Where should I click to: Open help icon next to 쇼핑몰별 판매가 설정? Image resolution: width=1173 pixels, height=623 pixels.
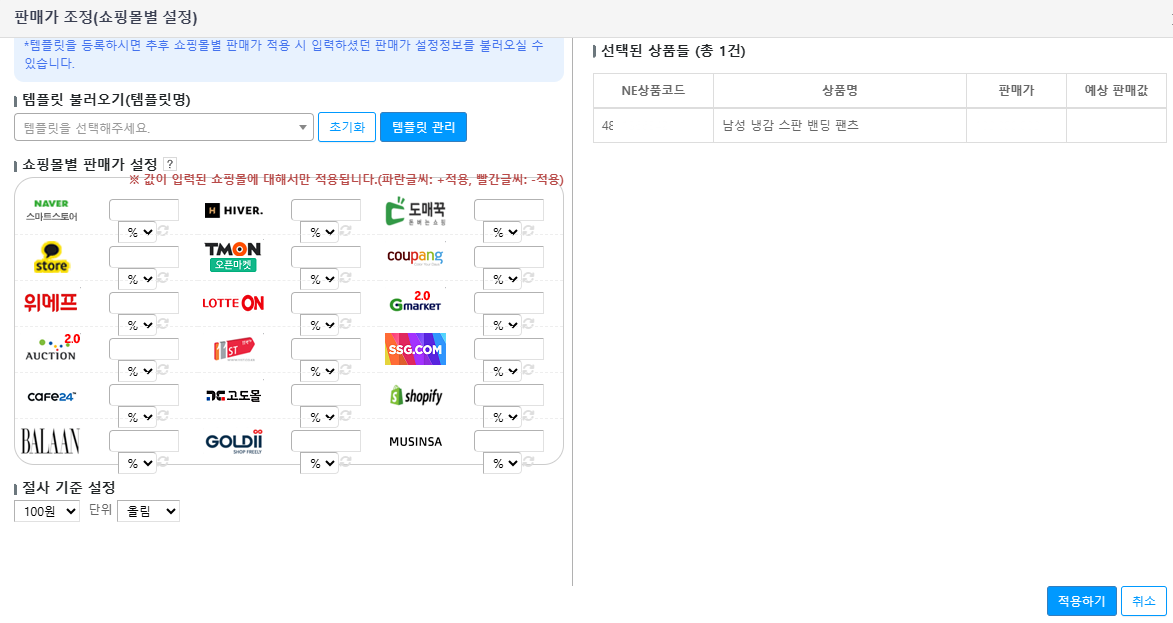(x=170, y=165)
